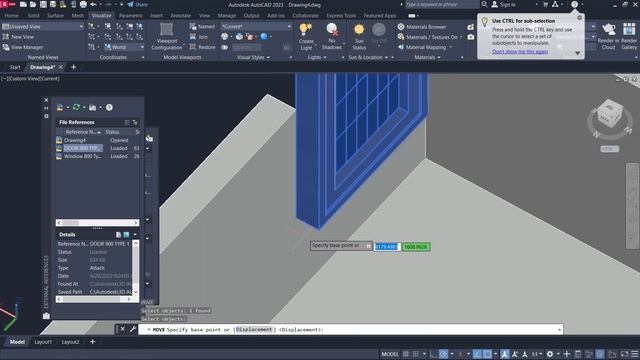
Task: Click the help question mark icon in title bar
Action: tap(574, 4)
